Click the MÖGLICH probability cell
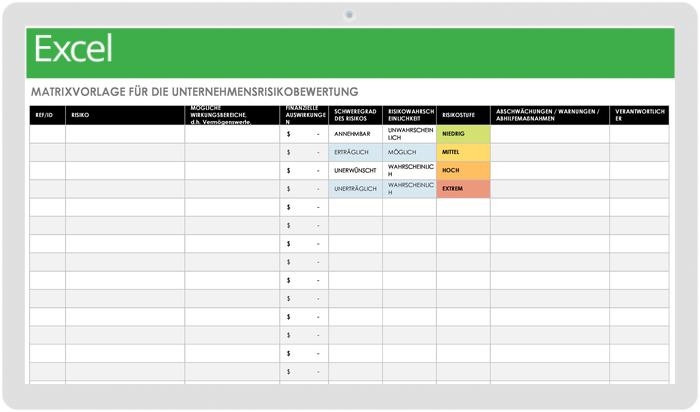The image size is (700, 412). (409, 152)
